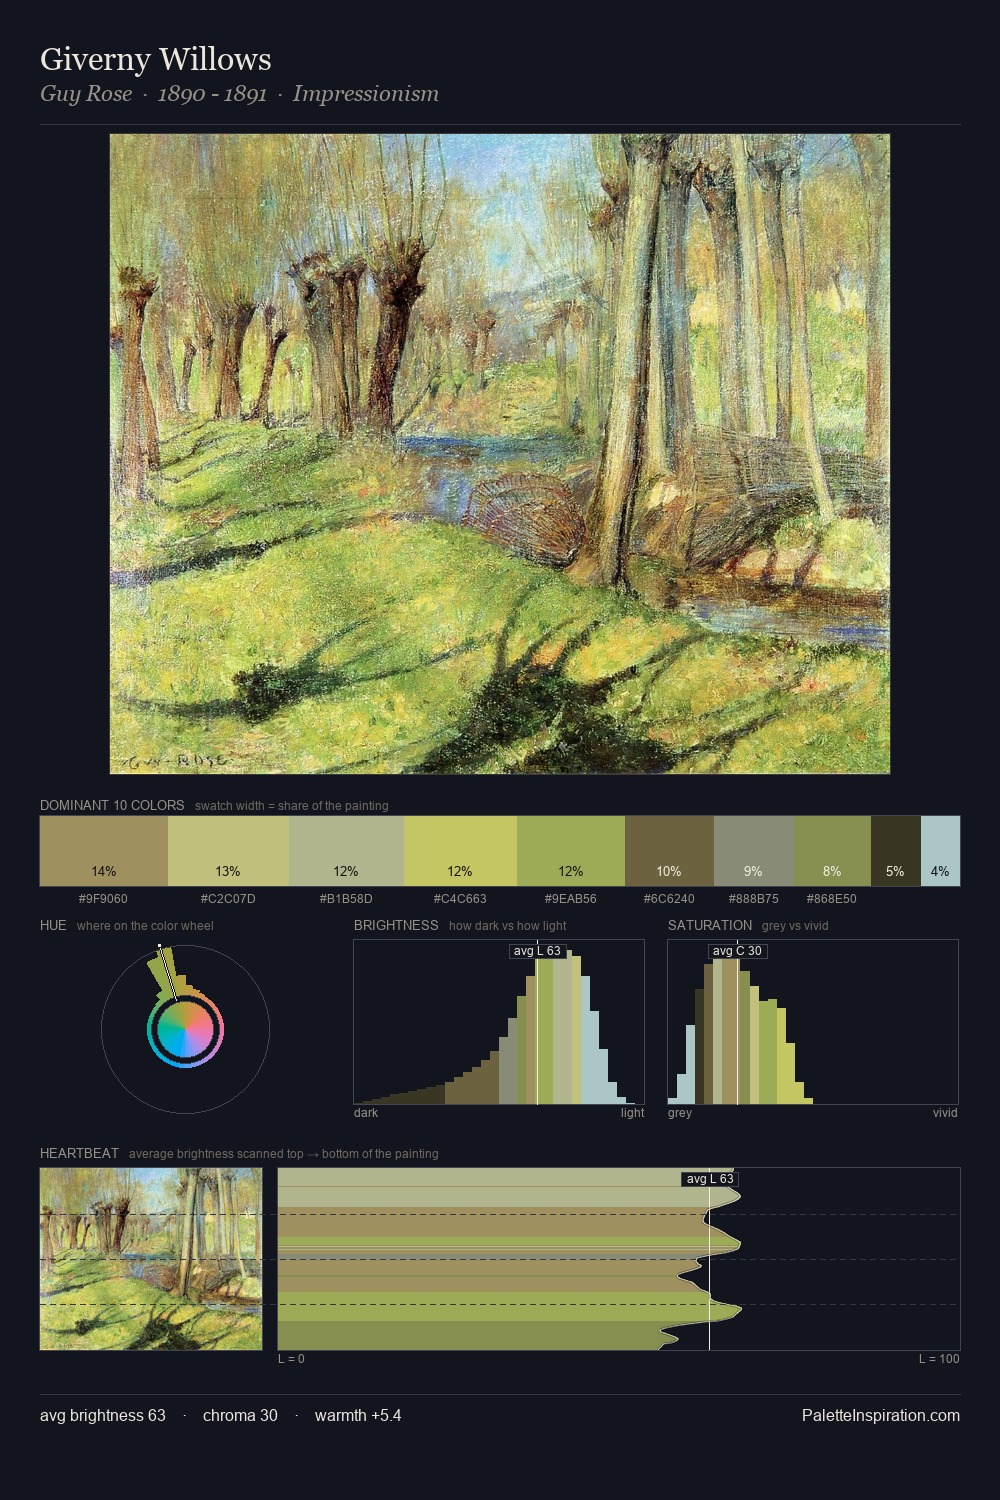
Task: Click the avg L 63 heartbeat chart label
Action: 710,1179
